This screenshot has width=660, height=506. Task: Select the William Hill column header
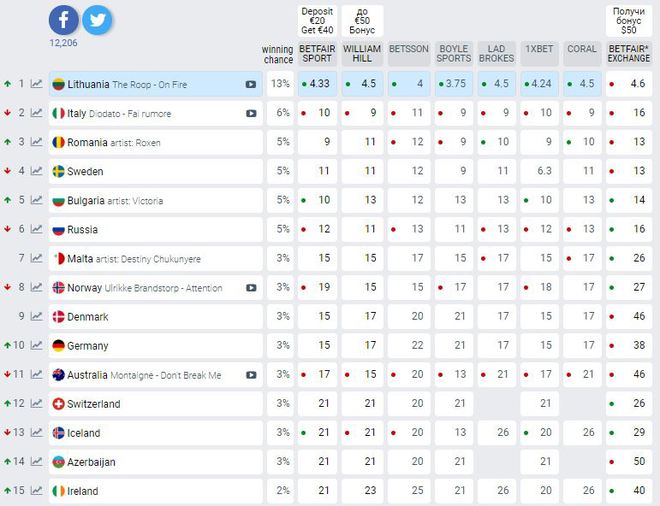[x=362, y=54]
